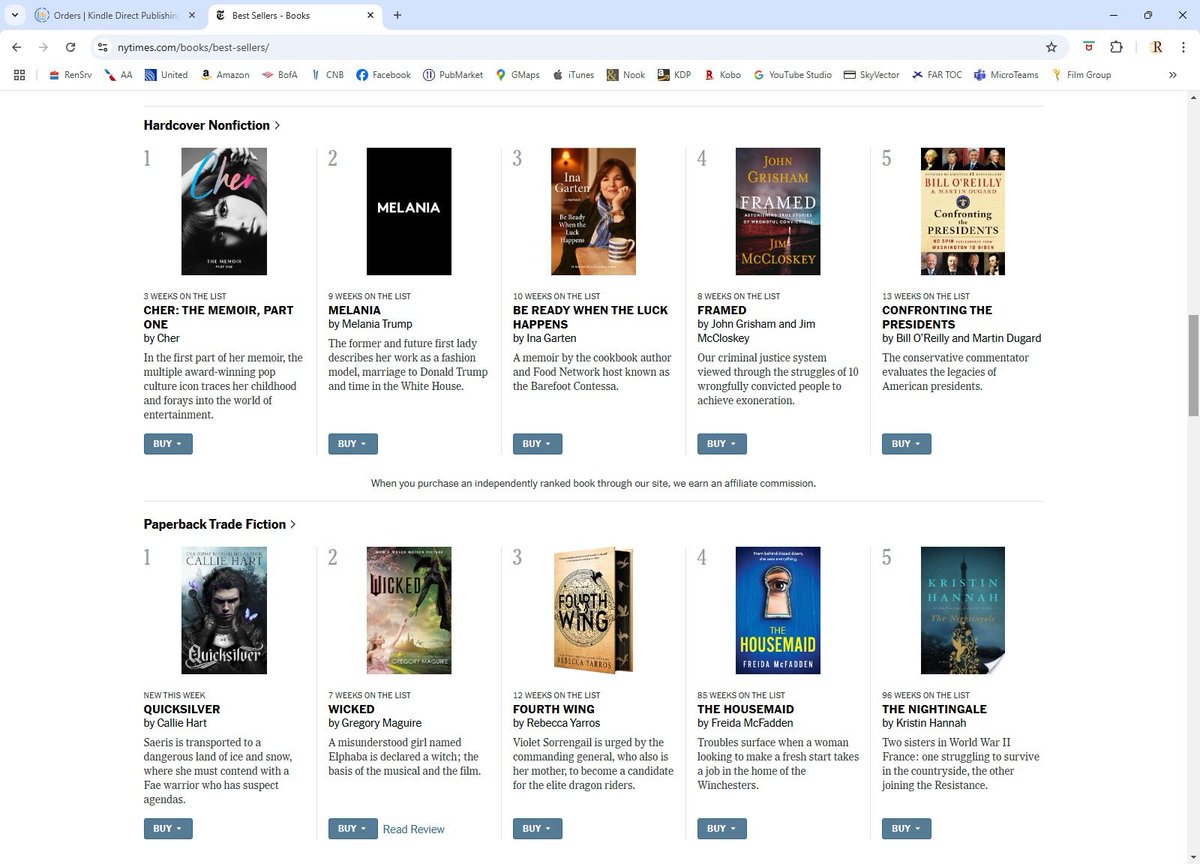Open the YouTube Studio bookmark
1200x864 pixels.
click(793, 75)
